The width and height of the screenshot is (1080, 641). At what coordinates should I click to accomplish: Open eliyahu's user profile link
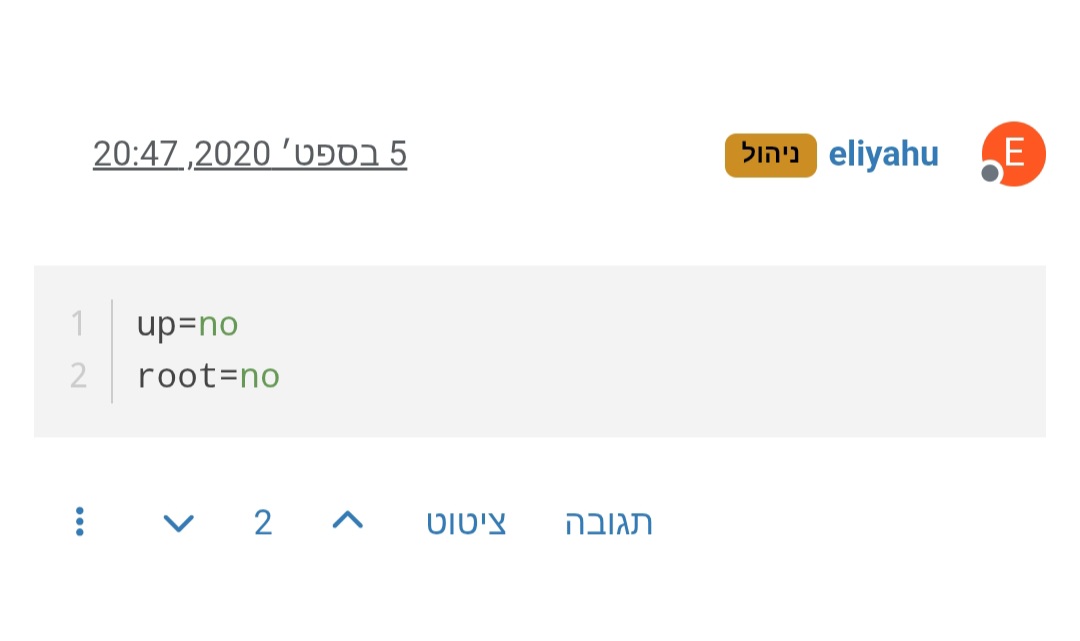coord(884,153)
